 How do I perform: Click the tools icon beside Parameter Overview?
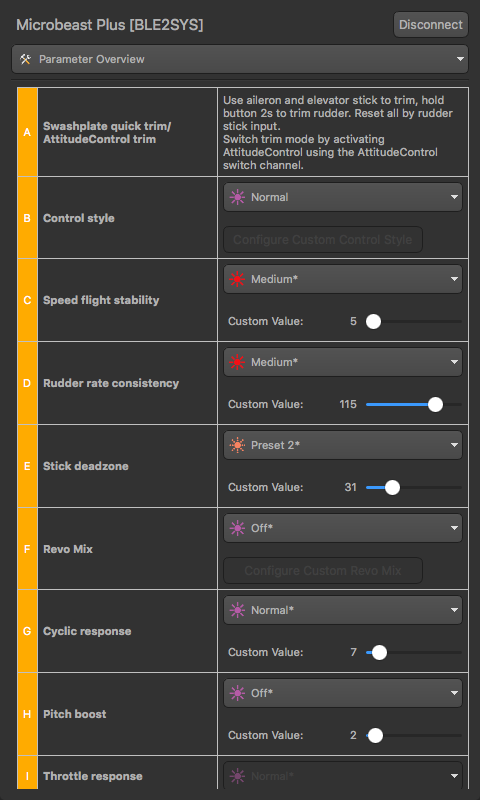point(26,59)
